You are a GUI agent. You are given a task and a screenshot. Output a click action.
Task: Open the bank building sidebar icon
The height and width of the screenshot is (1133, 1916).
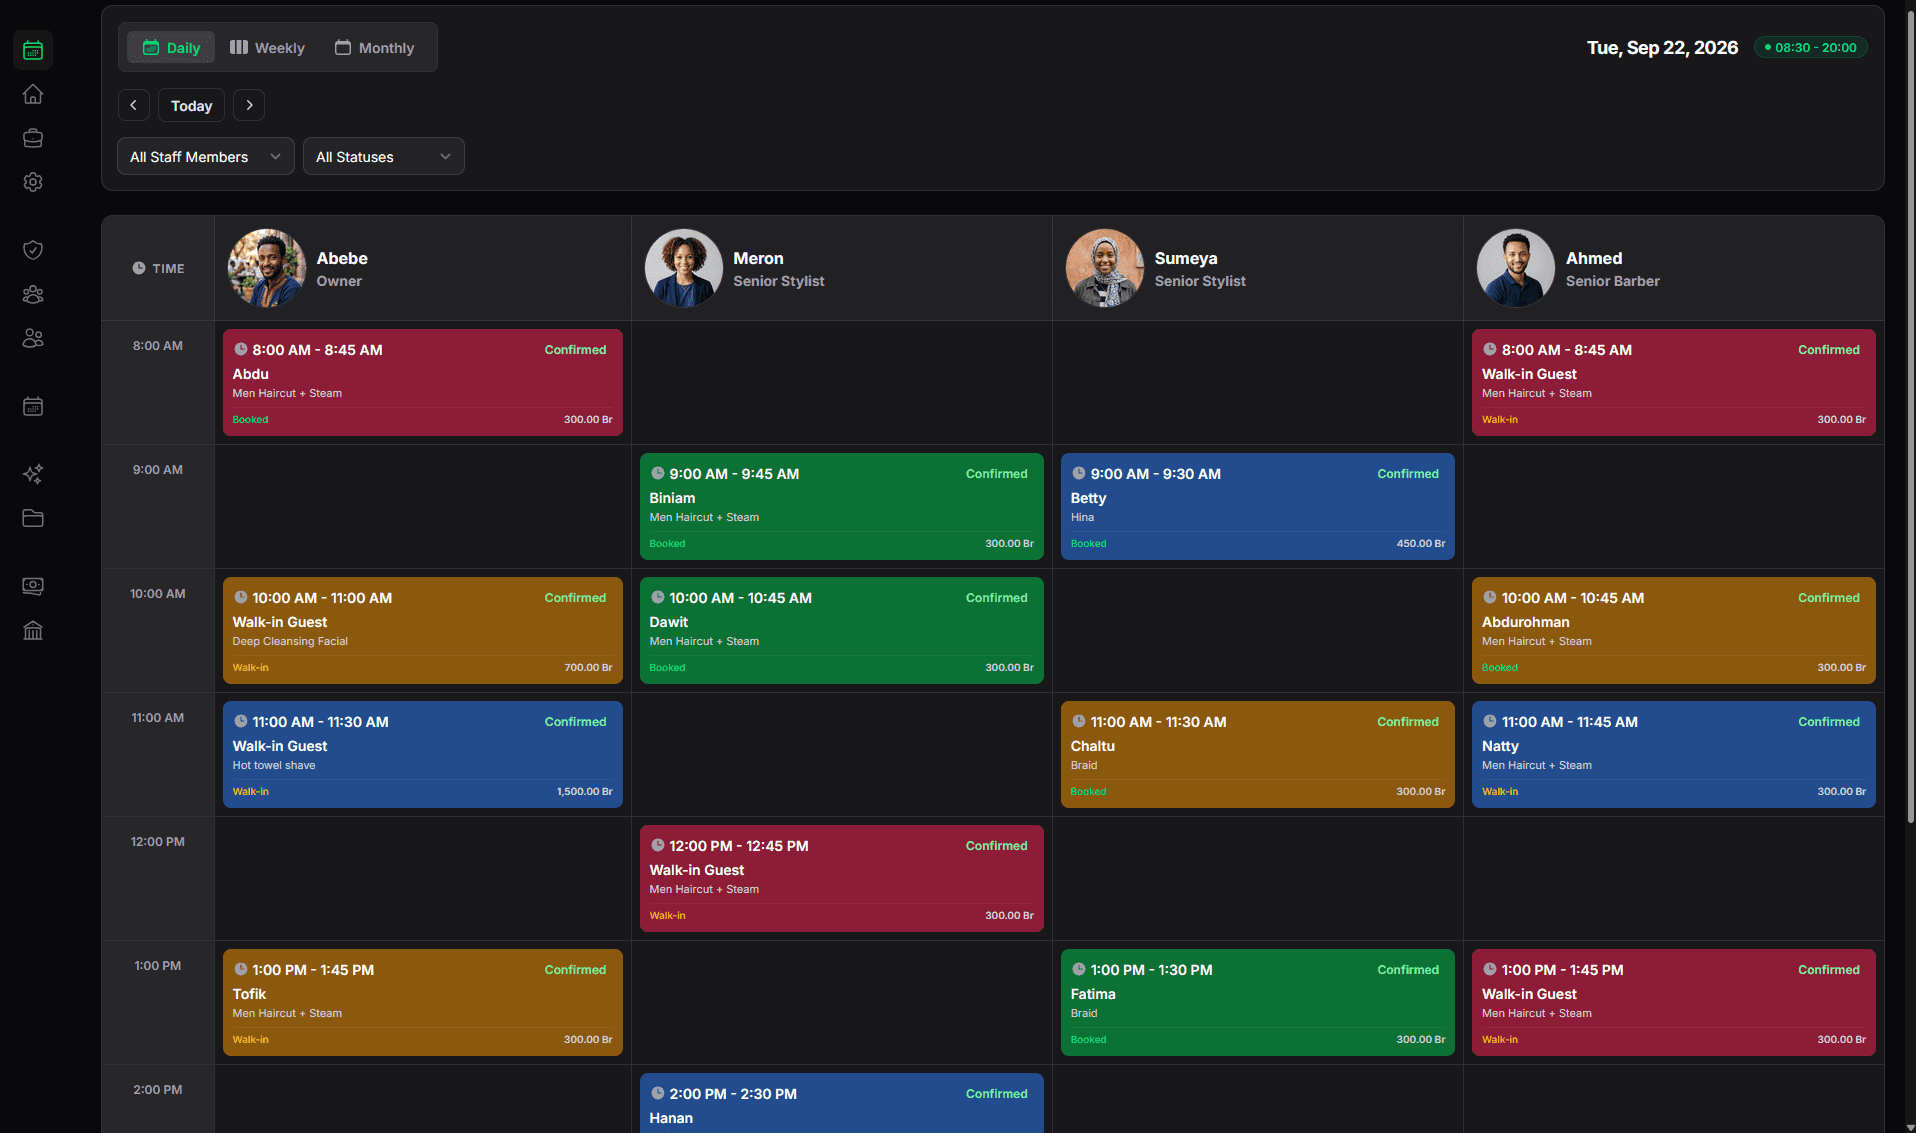[x=33, y=630]
